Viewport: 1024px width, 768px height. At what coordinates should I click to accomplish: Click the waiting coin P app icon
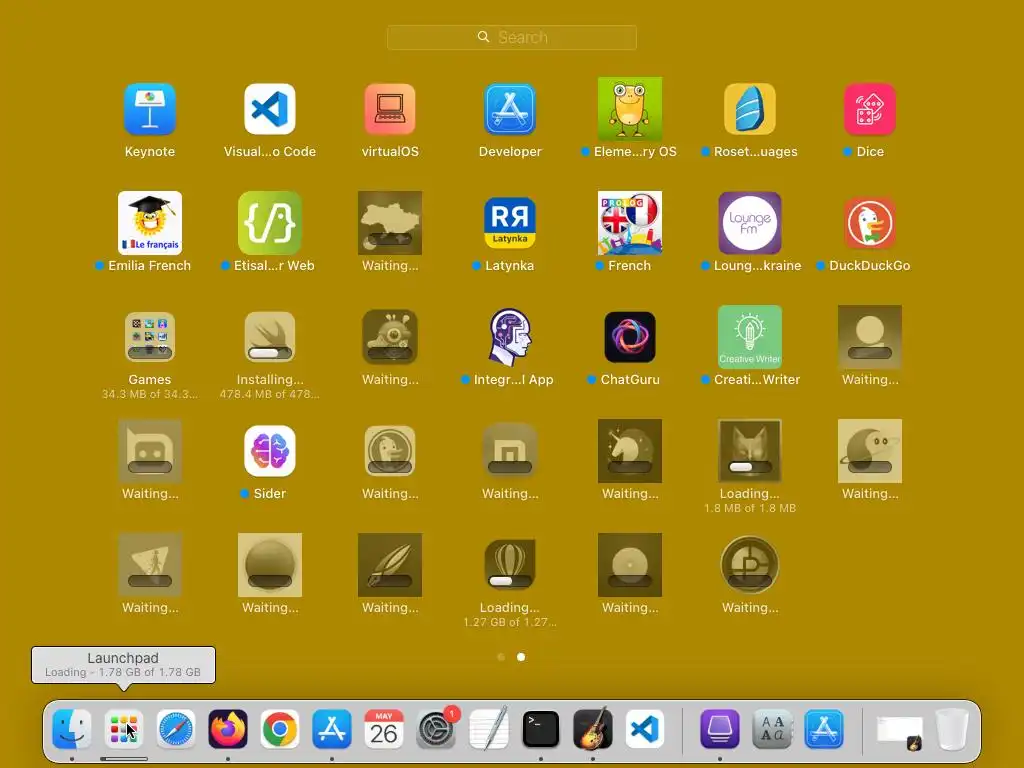(750, 565)
